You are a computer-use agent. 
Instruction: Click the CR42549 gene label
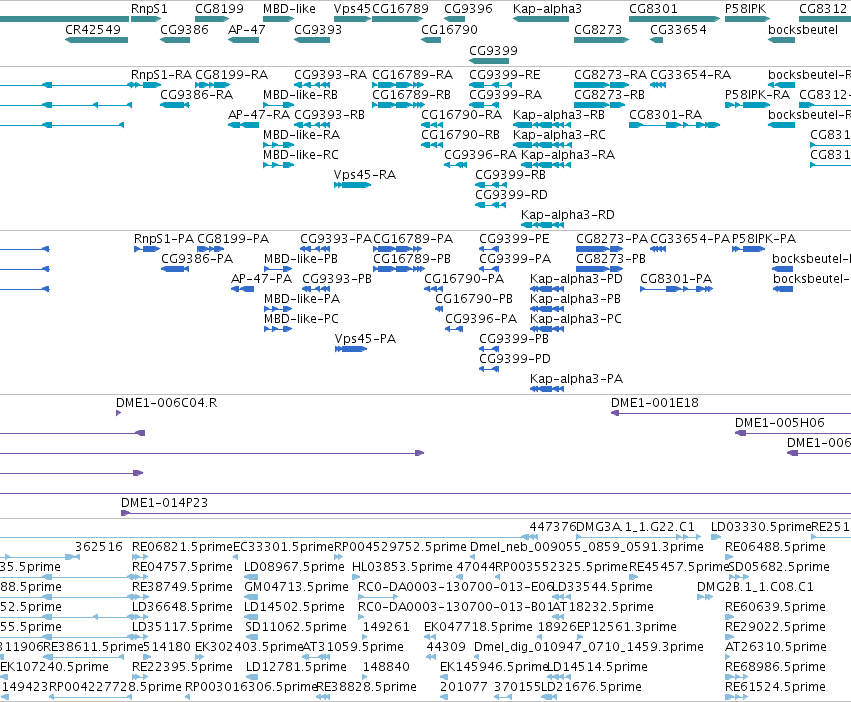93,29
